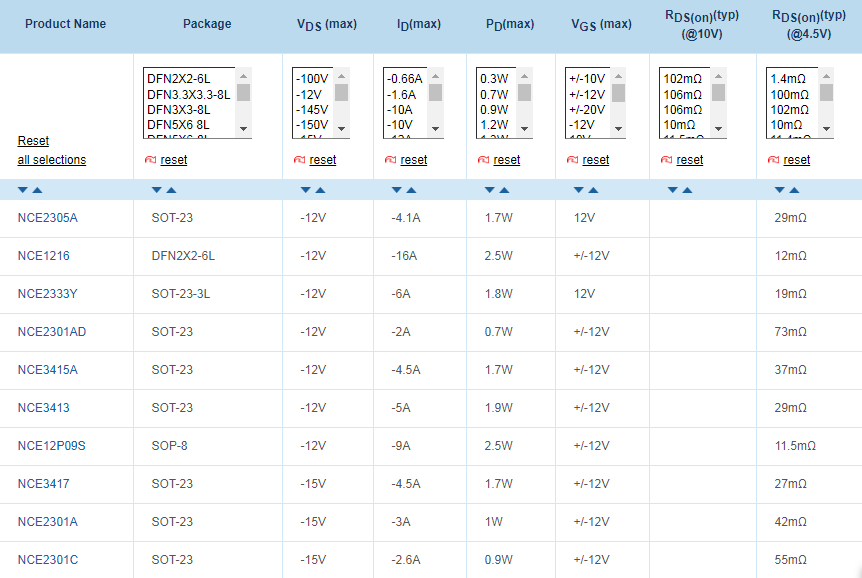The image size is (862, 578).
Task: Select +/-20V in the VGS filter list
Action: click(587, 110)
